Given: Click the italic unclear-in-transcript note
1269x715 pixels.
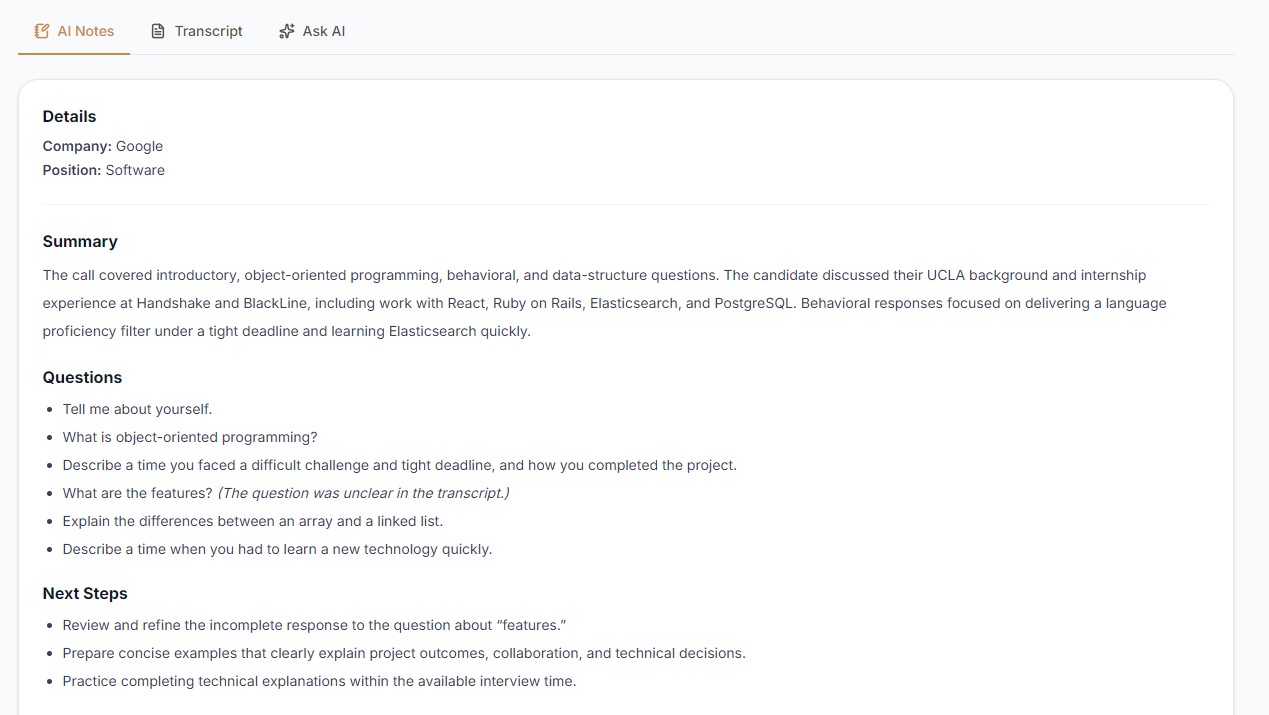Looking at the screenshot, I should (364, 493).
